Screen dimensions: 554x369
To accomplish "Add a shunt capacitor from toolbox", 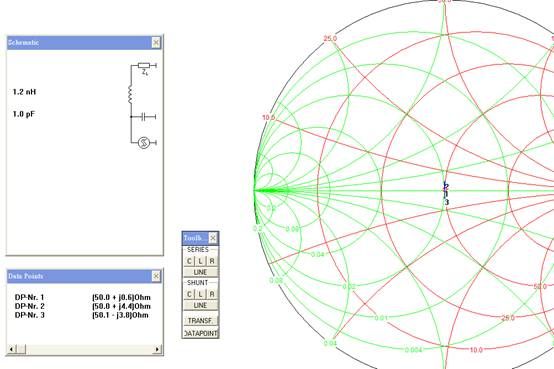I will (189, 294).
